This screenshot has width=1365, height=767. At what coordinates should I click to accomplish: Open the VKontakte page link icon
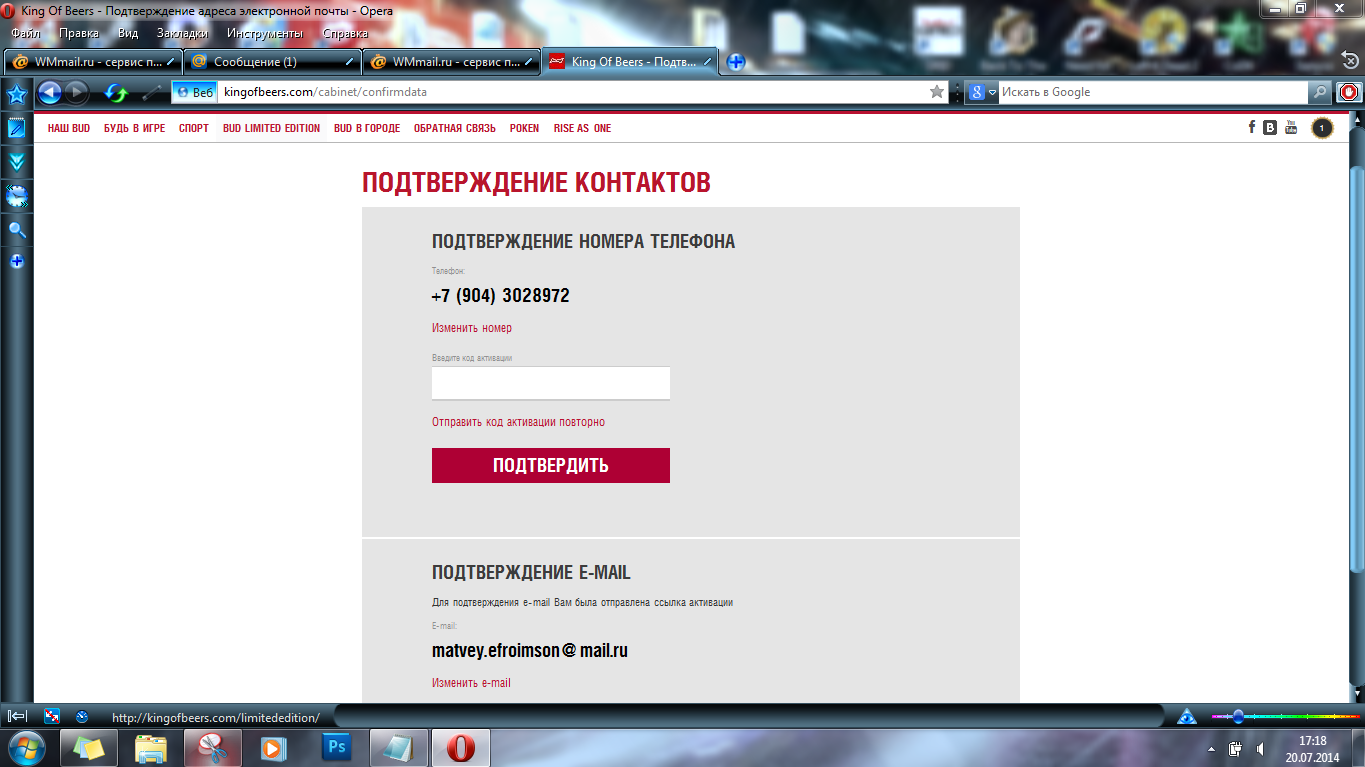coord(1270,127)
